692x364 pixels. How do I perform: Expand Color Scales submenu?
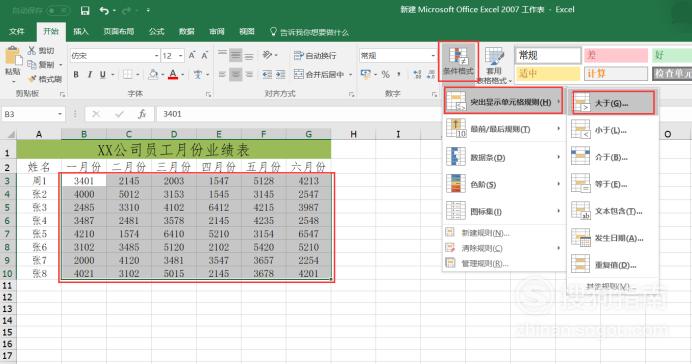(x=504, y=184)
